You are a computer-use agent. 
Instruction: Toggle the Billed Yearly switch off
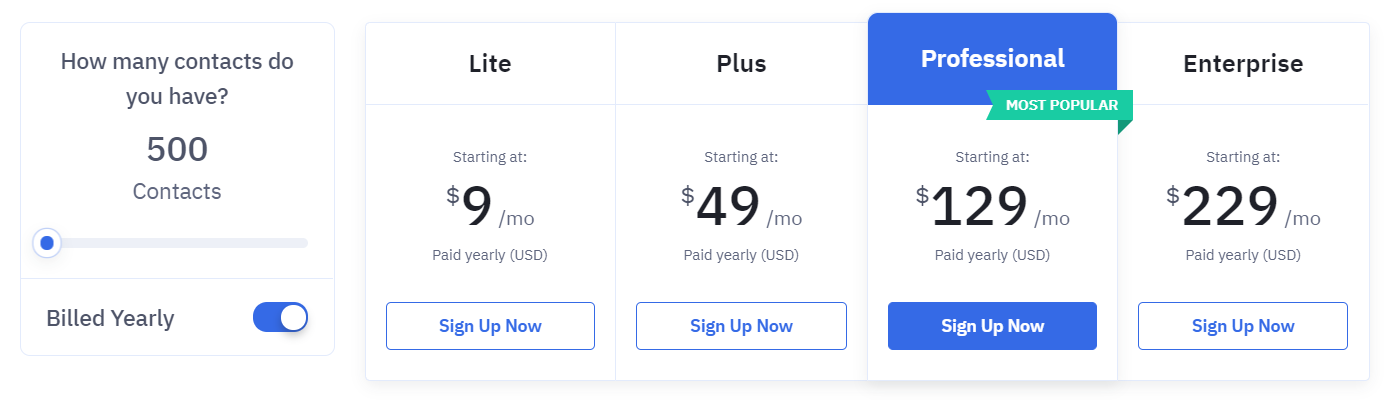click(x=280, y=318)
